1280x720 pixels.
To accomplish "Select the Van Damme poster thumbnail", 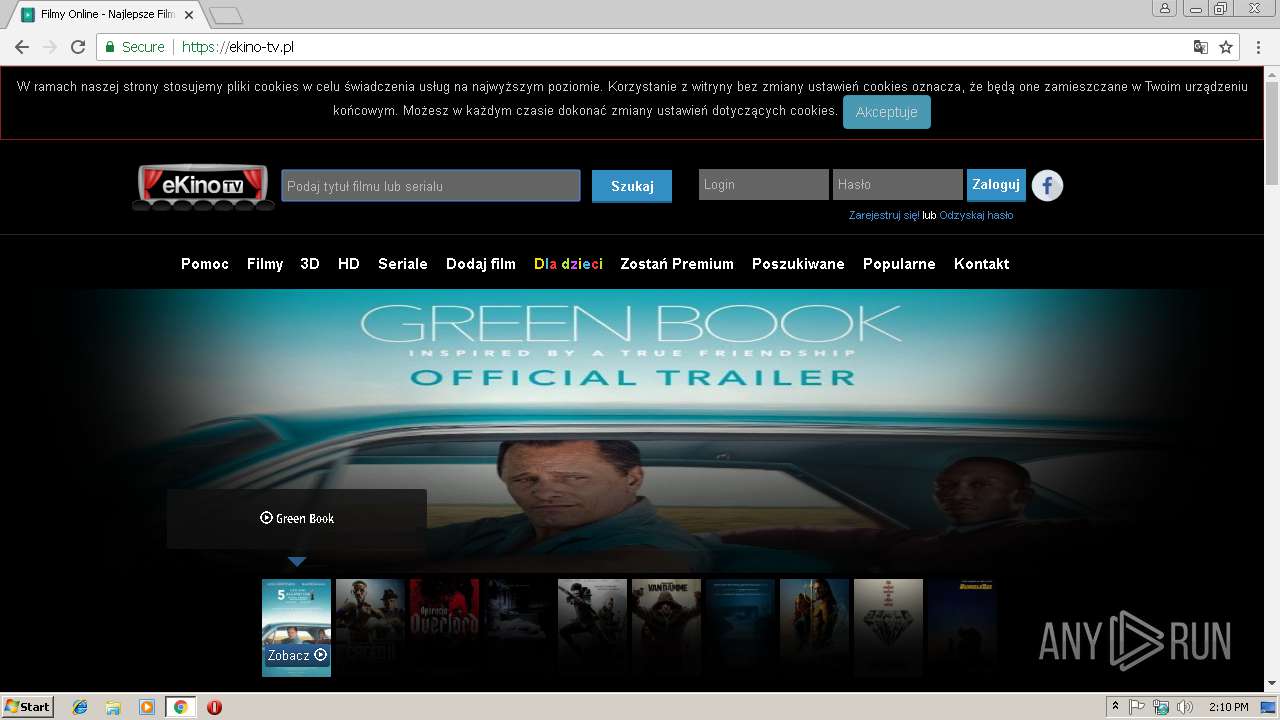I will click(666, 627).
